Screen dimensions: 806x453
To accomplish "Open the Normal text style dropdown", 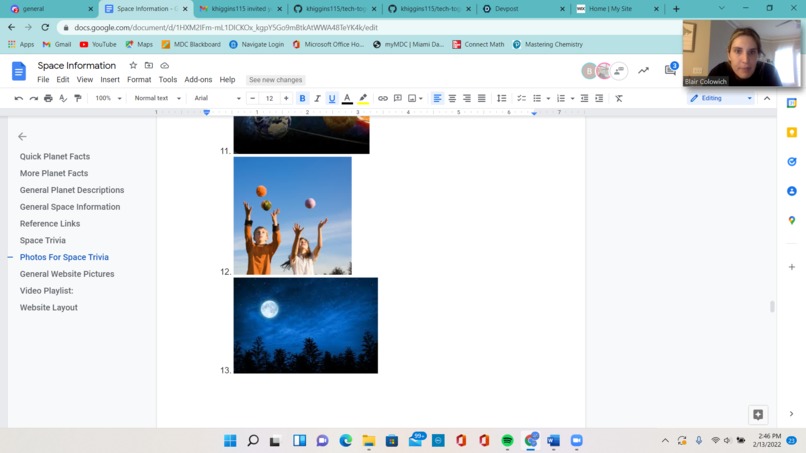I will tap(157, 98).
